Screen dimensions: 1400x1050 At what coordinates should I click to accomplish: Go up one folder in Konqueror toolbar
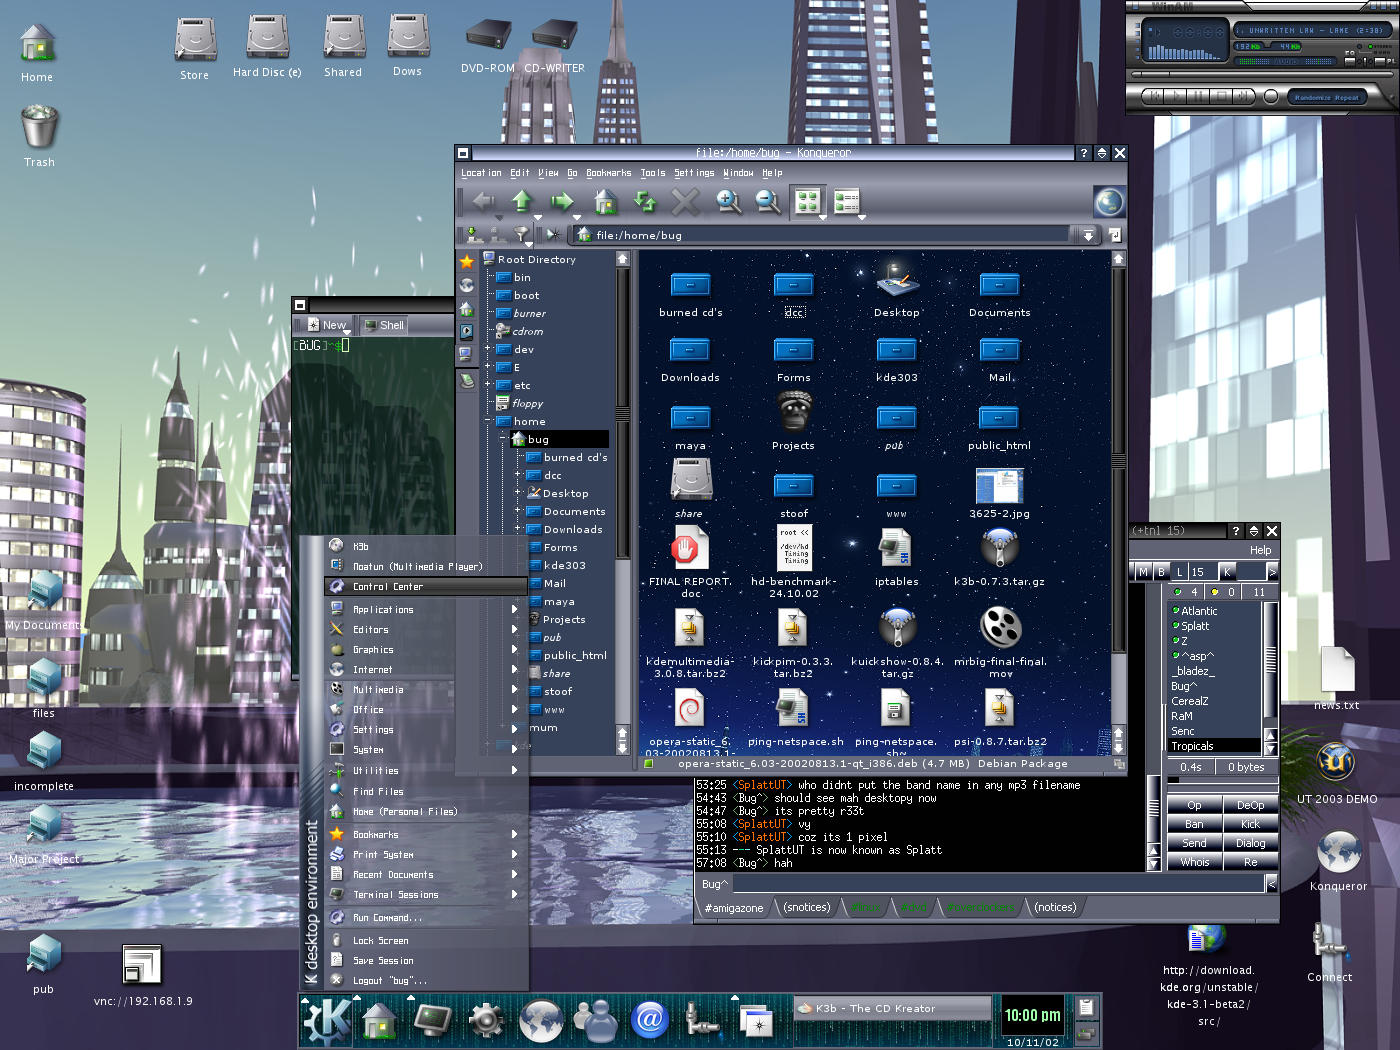point(522,201)
